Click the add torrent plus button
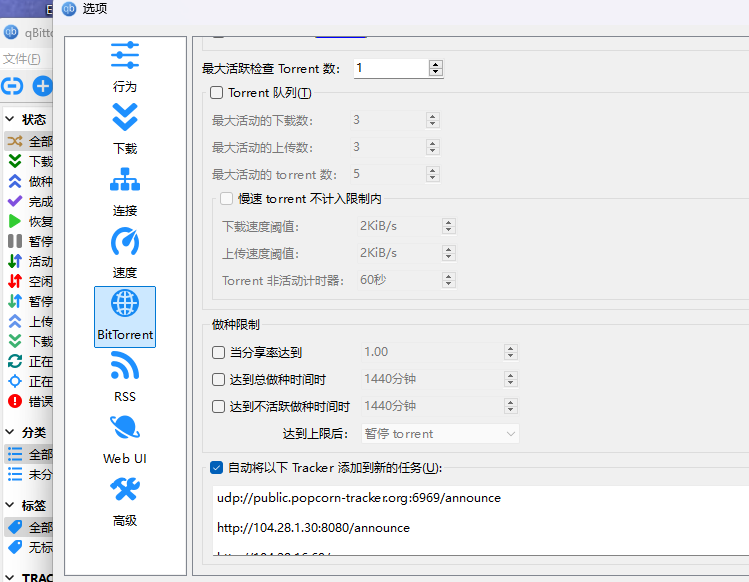 [43, 86]
